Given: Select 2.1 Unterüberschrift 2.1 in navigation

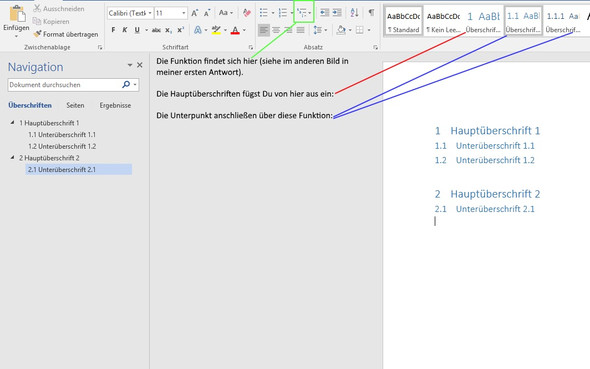Looking at the screenshot, I should click(79, 170).
